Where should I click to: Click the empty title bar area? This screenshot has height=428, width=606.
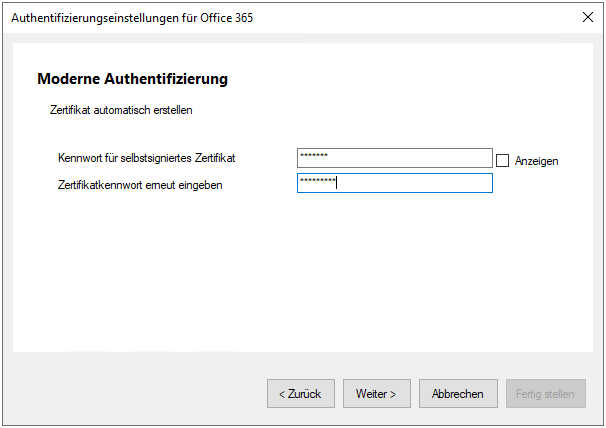pos(415,18)
